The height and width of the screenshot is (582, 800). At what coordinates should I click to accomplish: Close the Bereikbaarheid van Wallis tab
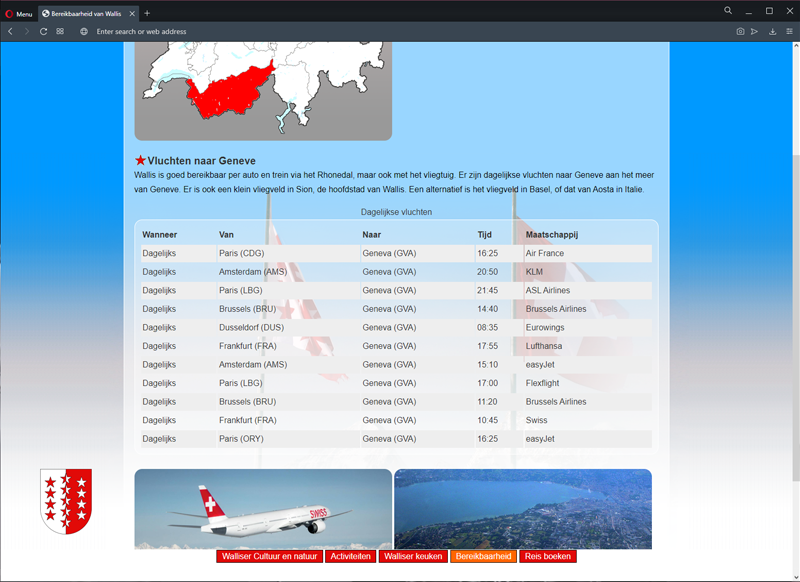pos(132,14)
